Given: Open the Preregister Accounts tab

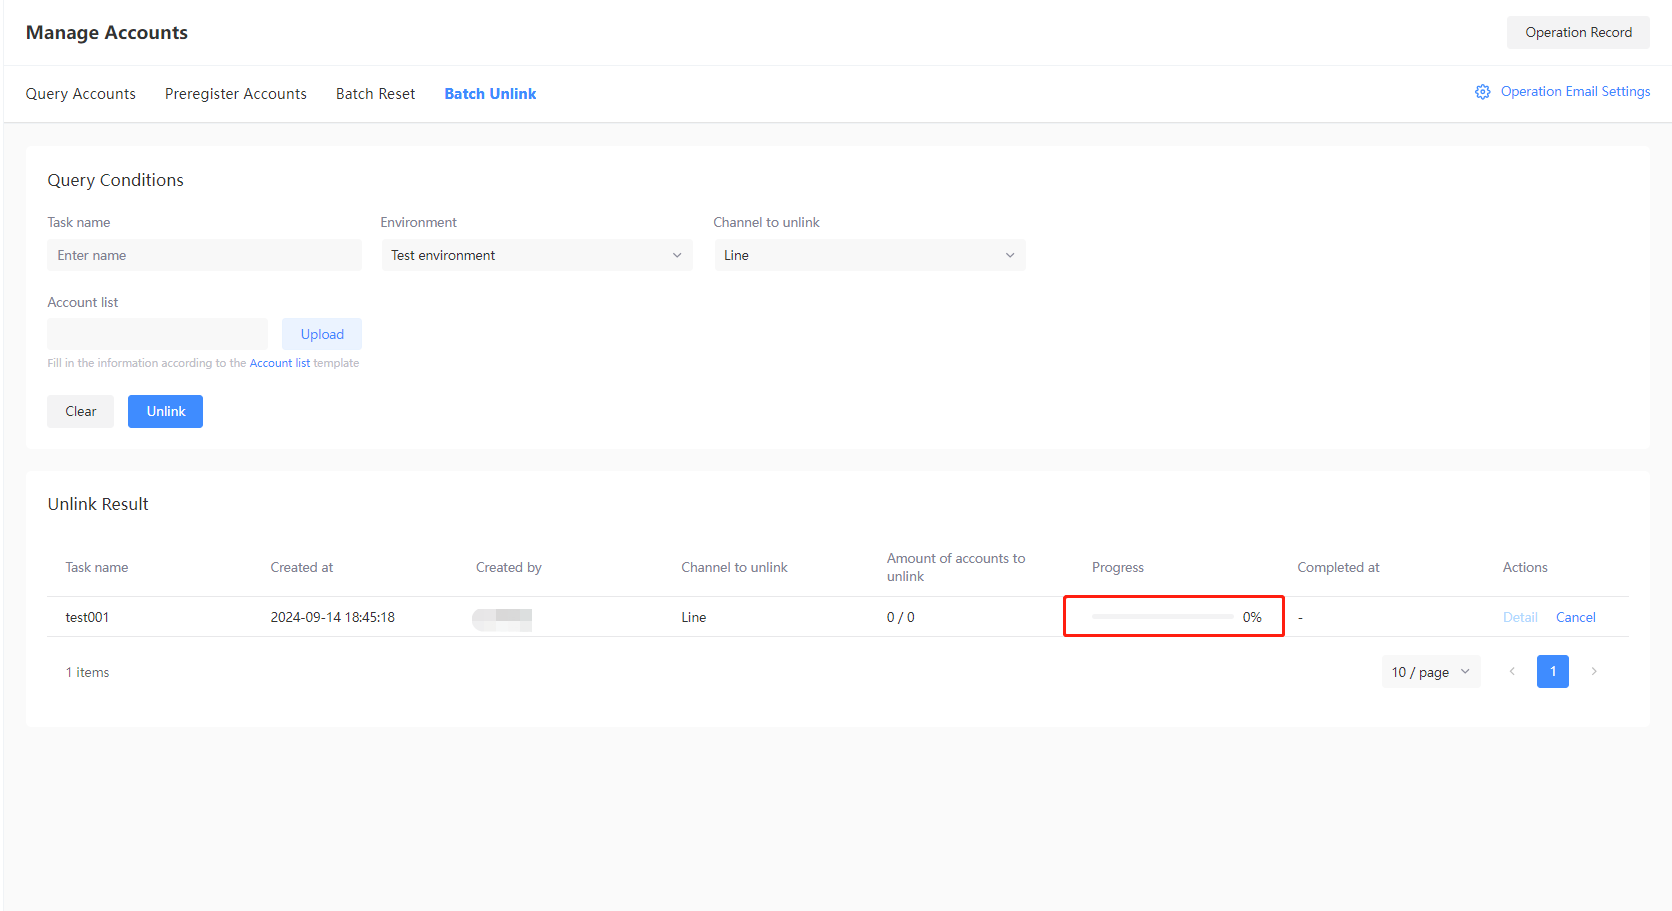Looking at the screenshot, I should click(x=236, y=94).
